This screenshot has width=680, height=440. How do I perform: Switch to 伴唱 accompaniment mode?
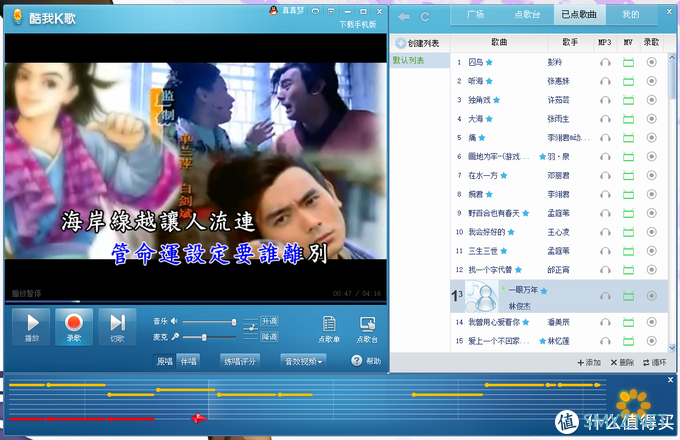pos(189,361)
